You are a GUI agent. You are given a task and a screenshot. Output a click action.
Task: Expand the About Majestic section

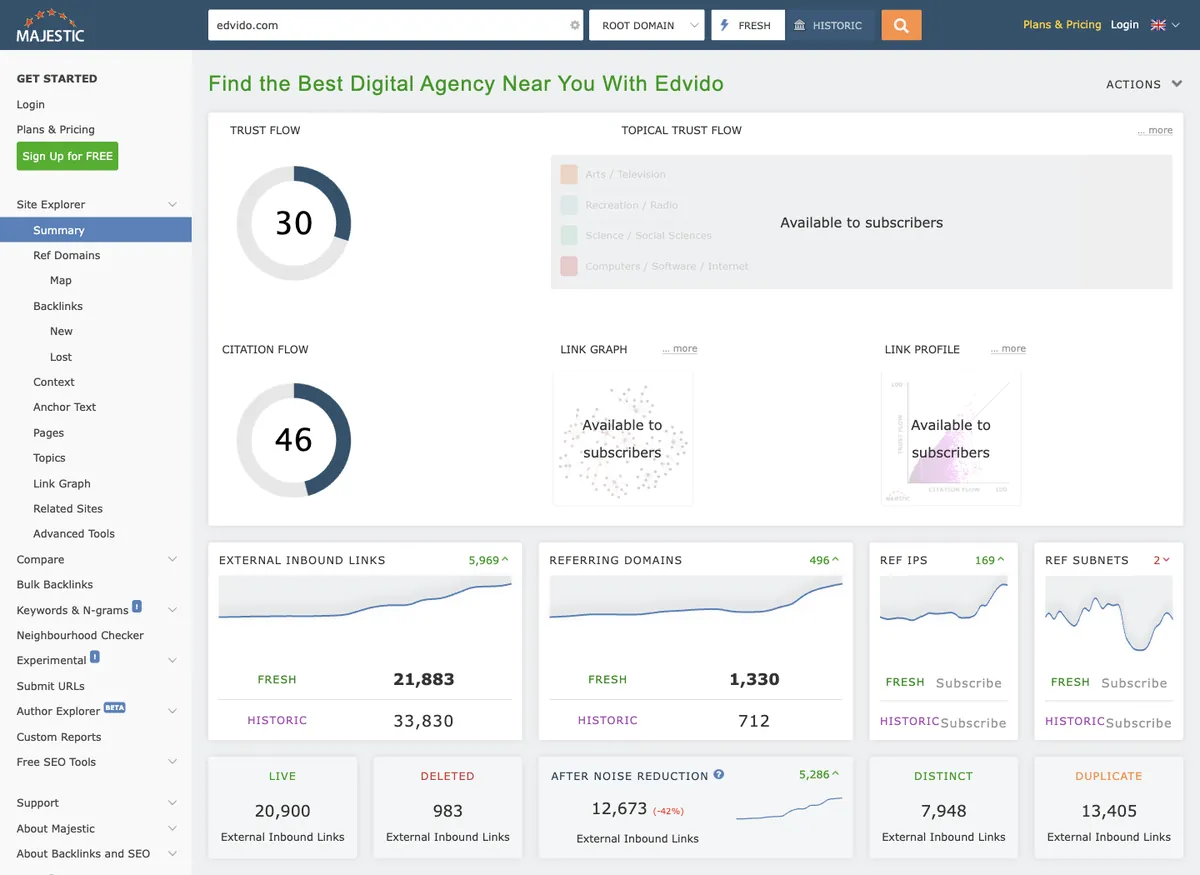(172, 828)
